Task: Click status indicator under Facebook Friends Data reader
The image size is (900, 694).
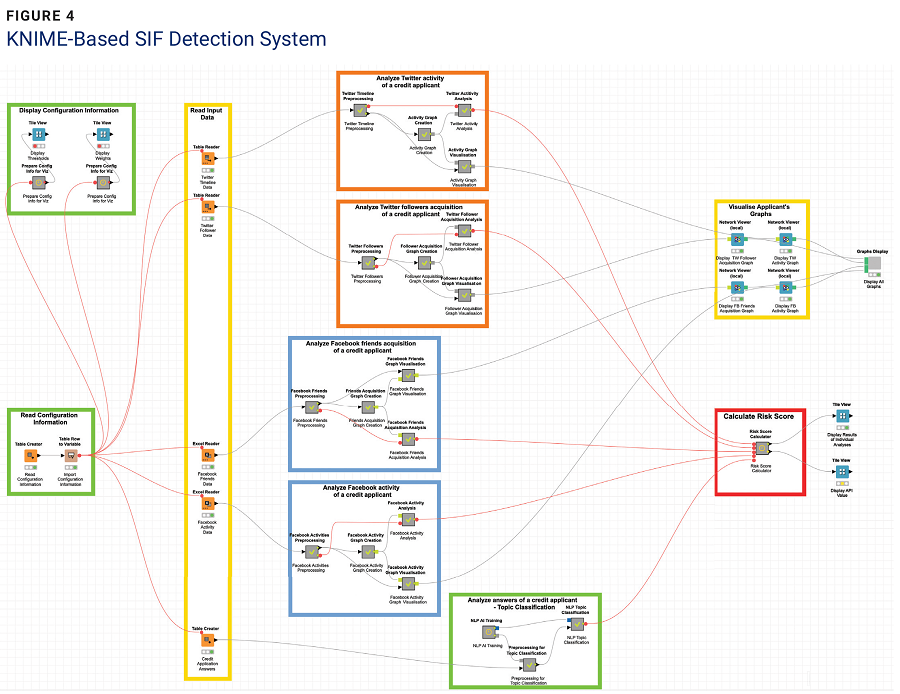Action: [x=208, y=467]
